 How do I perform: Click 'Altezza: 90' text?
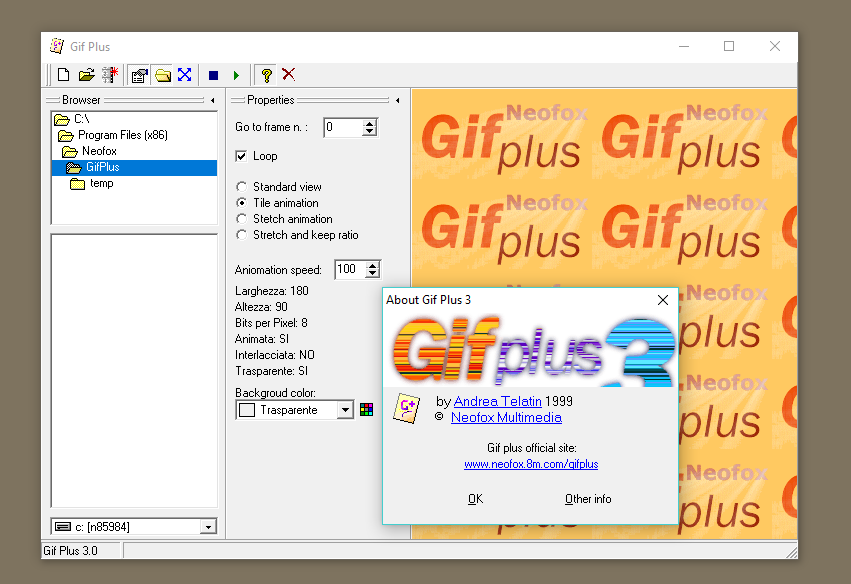pos(261,307)
